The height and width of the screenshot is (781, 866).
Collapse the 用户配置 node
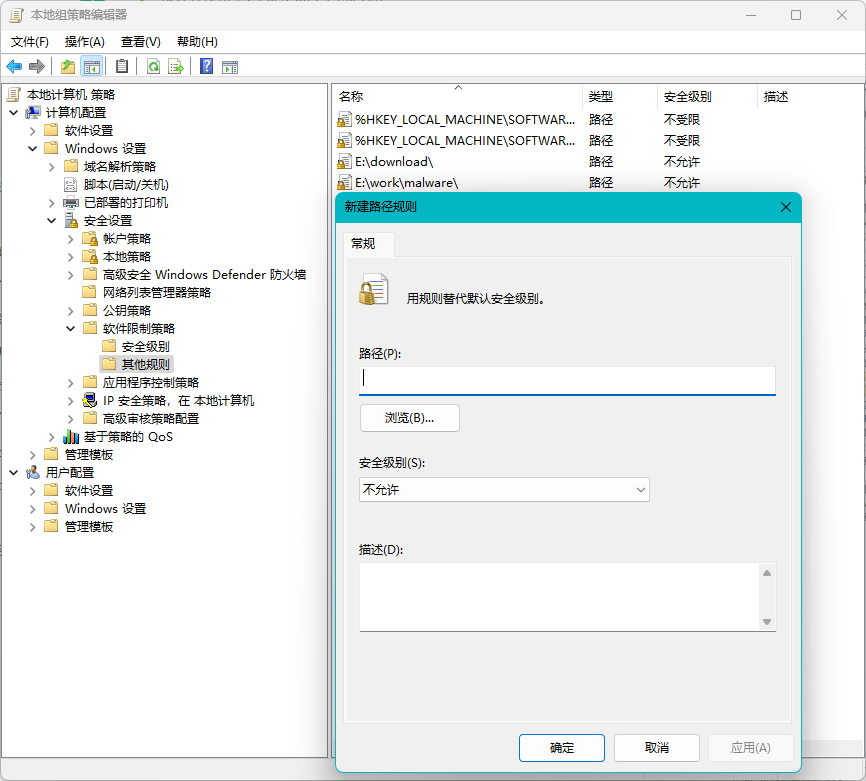tap(14, 473)
